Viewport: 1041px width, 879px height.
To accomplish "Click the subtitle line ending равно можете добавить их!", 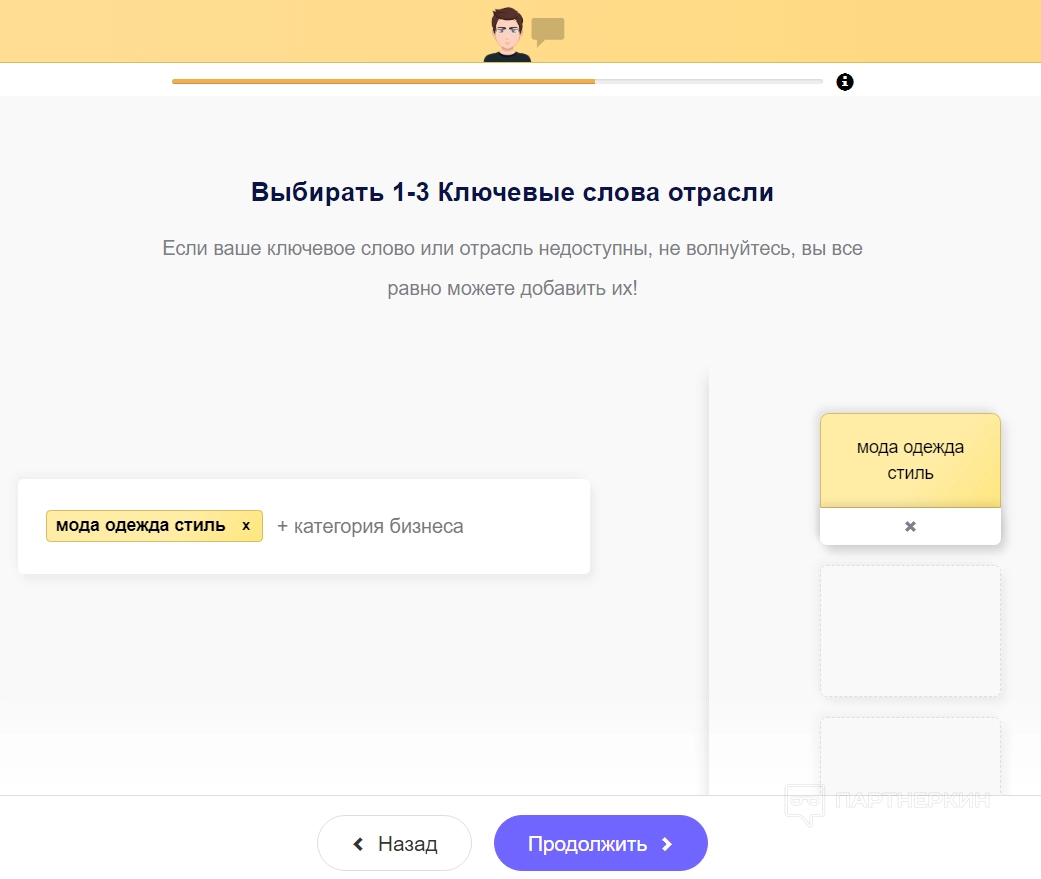I will (513, 288).
